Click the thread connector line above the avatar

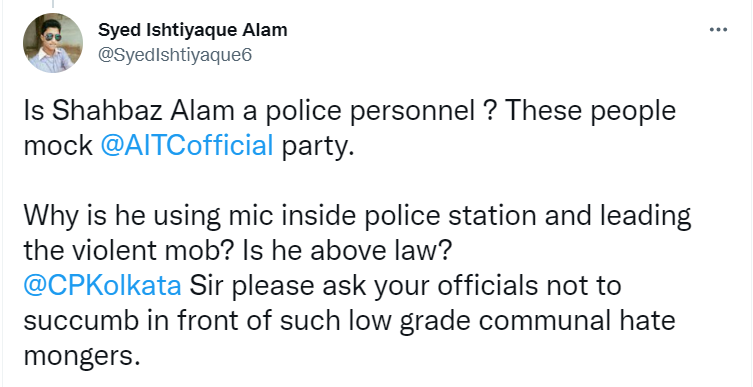click(x=52, y=4)
